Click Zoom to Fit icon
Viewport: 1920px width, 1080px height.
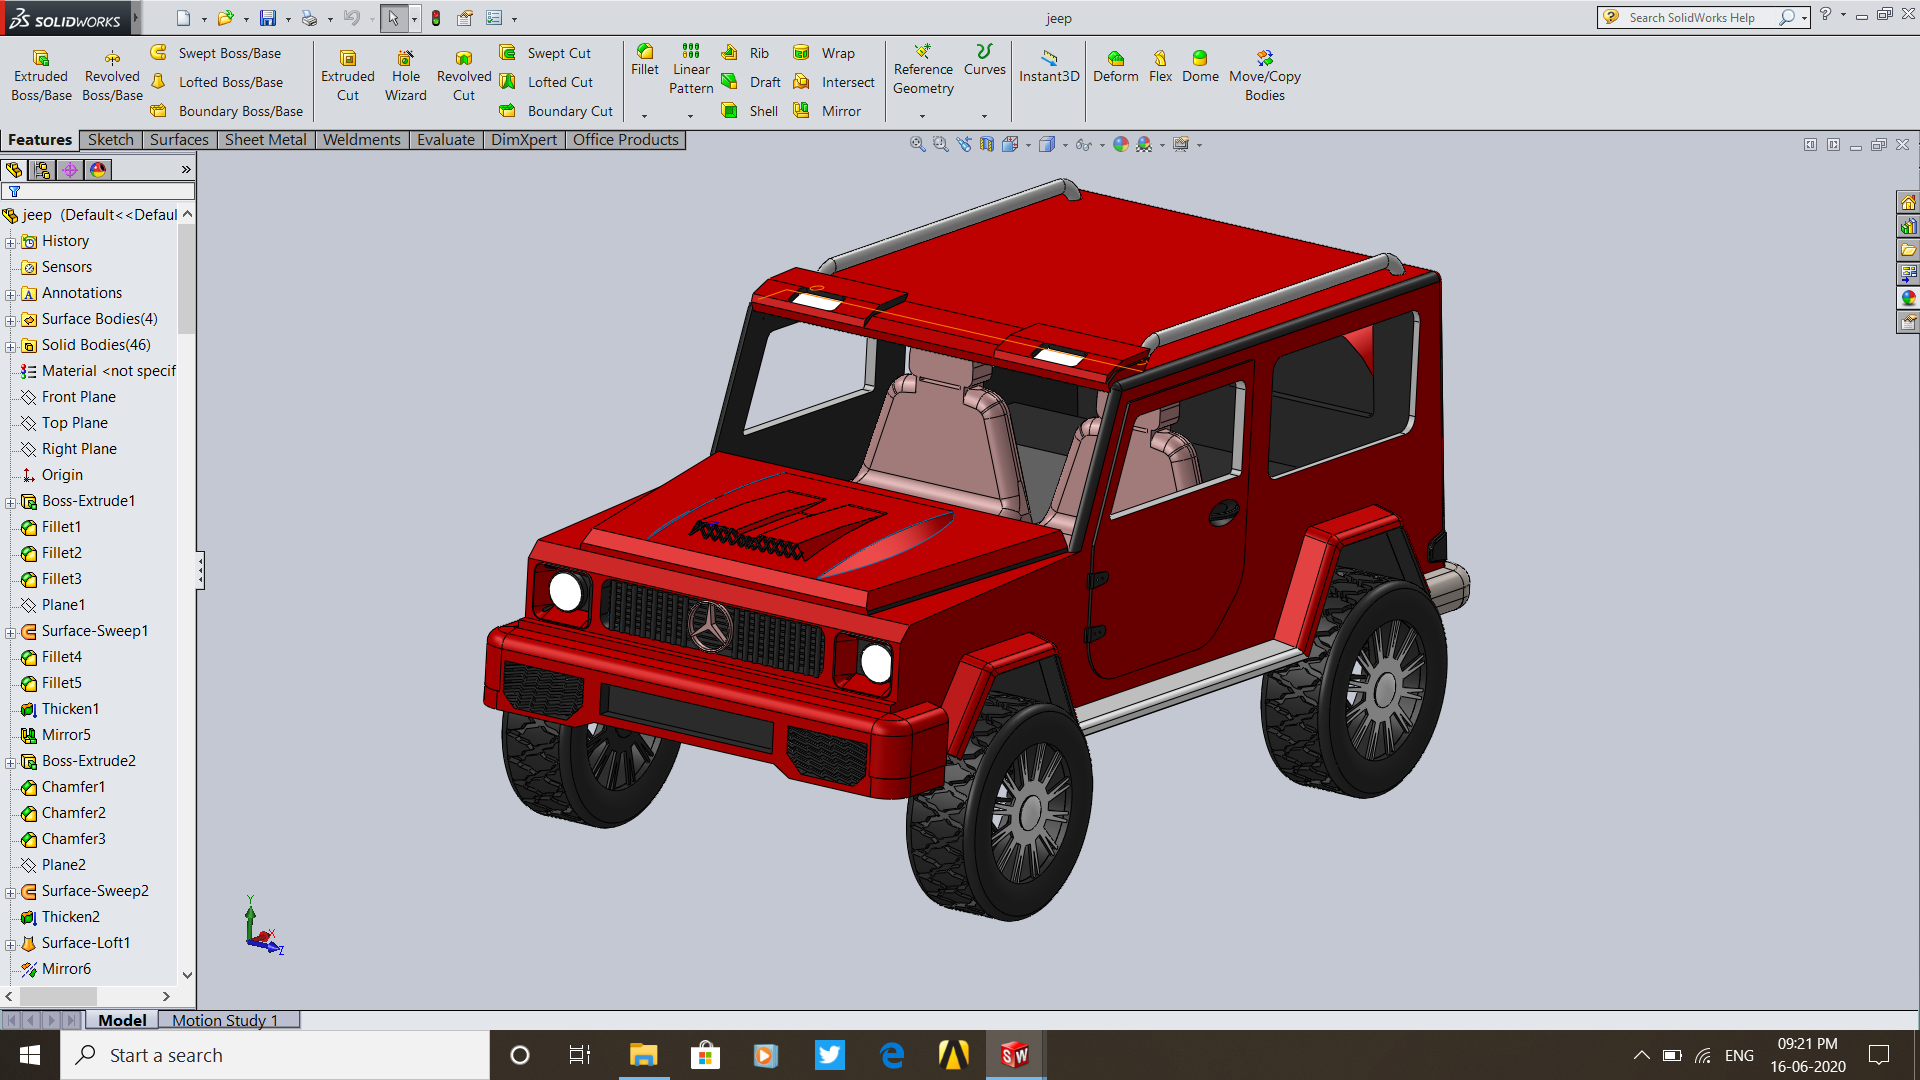pyautogui.click(x=917, y=144)
